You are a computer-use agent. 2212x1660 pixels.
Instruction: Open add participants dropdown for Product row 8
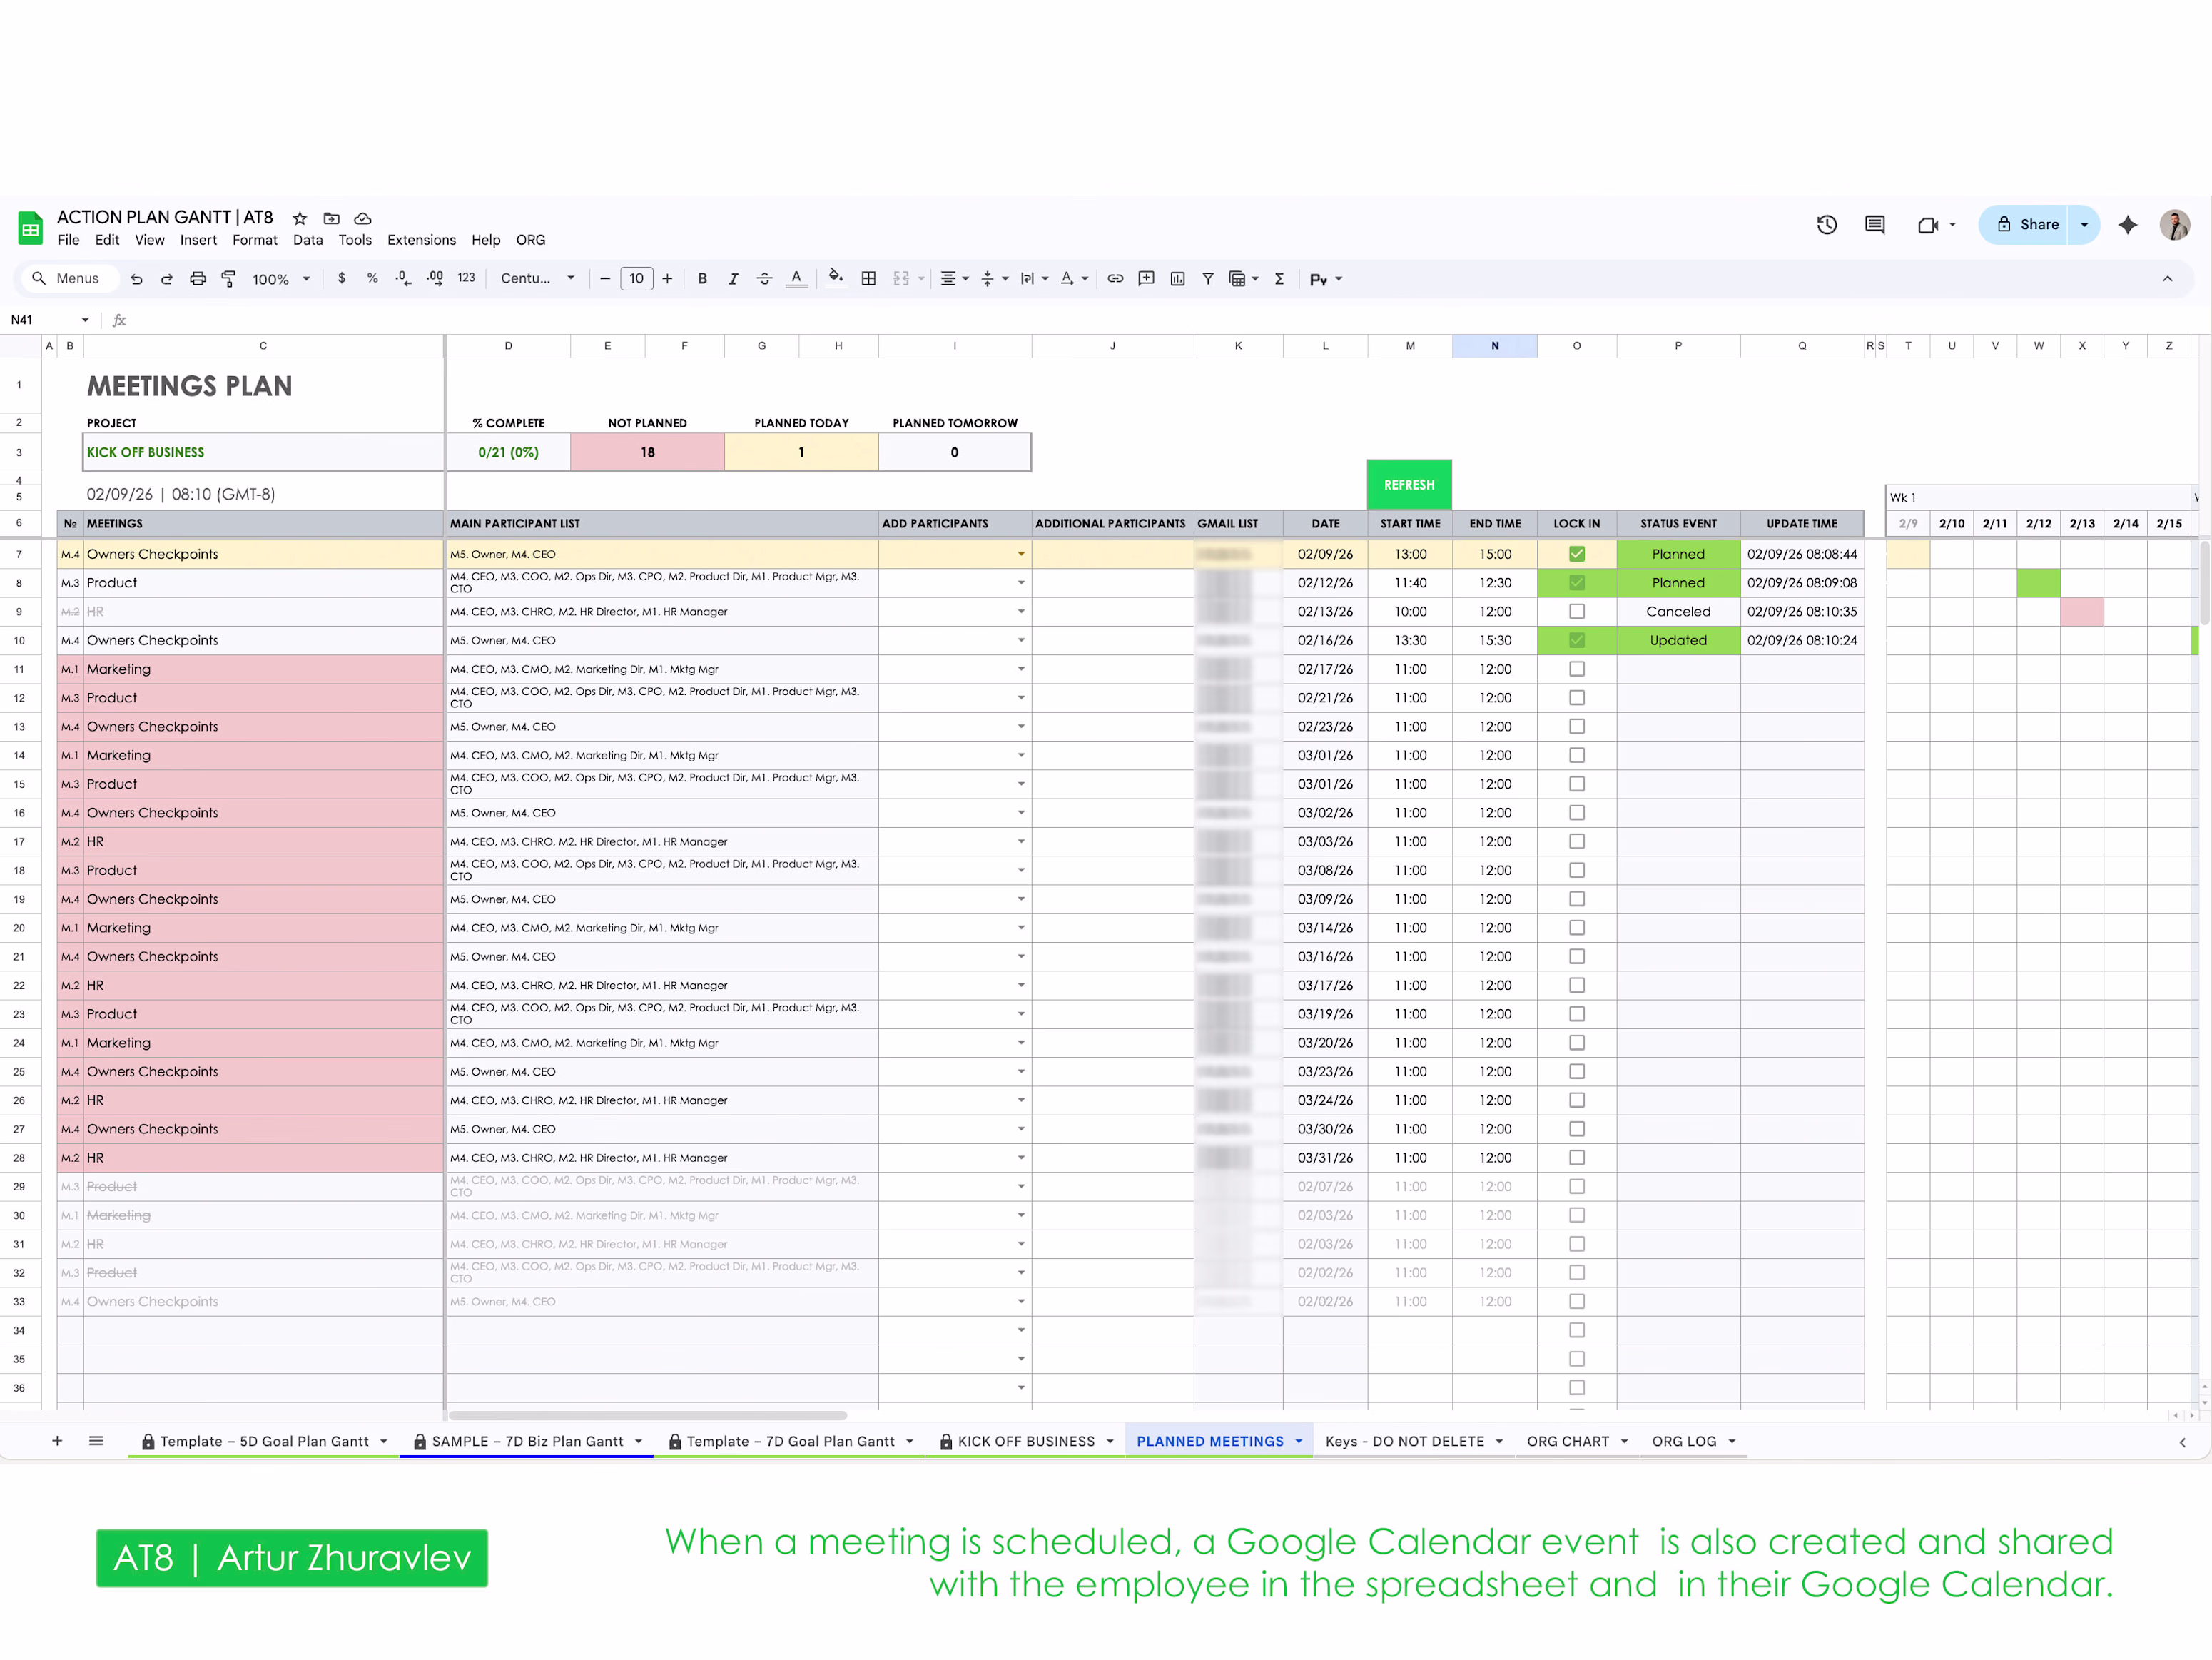point(1021,583)
